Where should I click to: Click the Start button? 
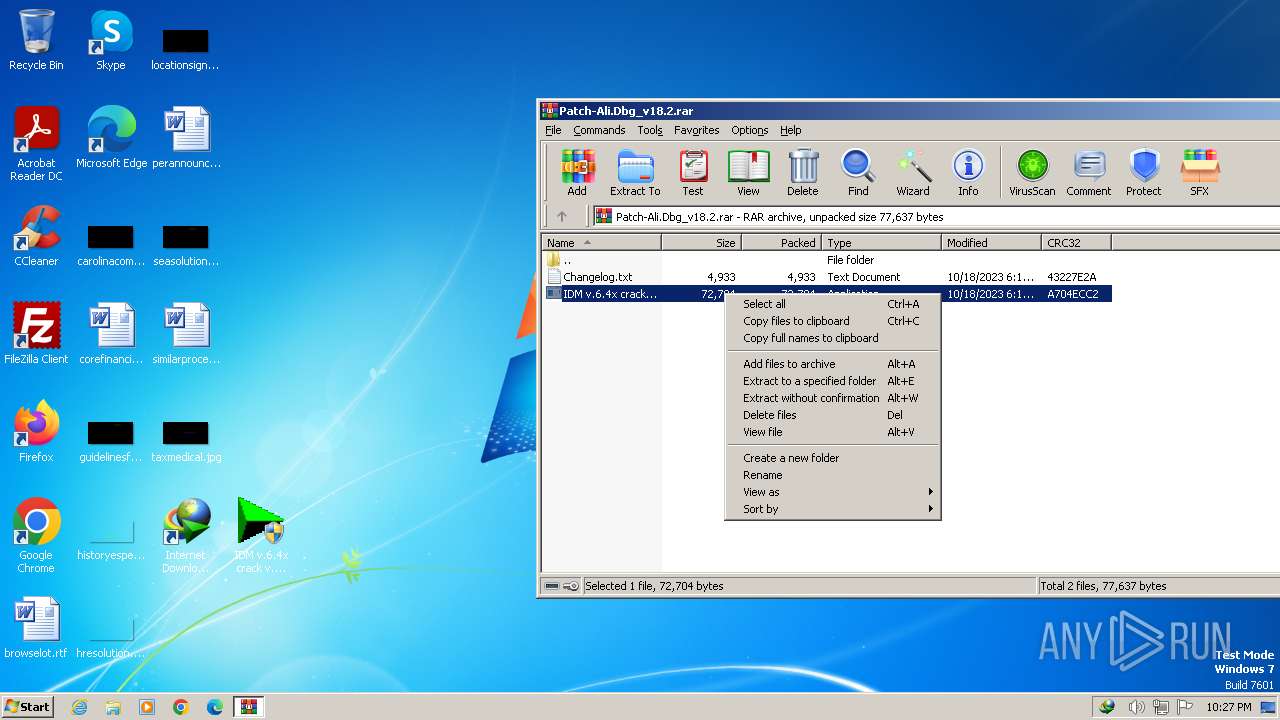point(28,706)
